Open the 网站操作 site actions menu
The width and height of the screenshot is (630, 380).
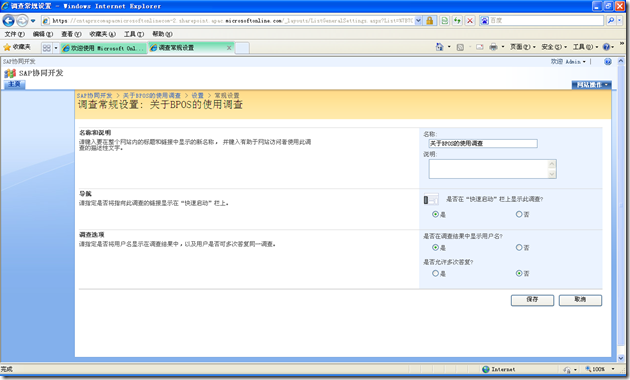[x=591, y=85]
